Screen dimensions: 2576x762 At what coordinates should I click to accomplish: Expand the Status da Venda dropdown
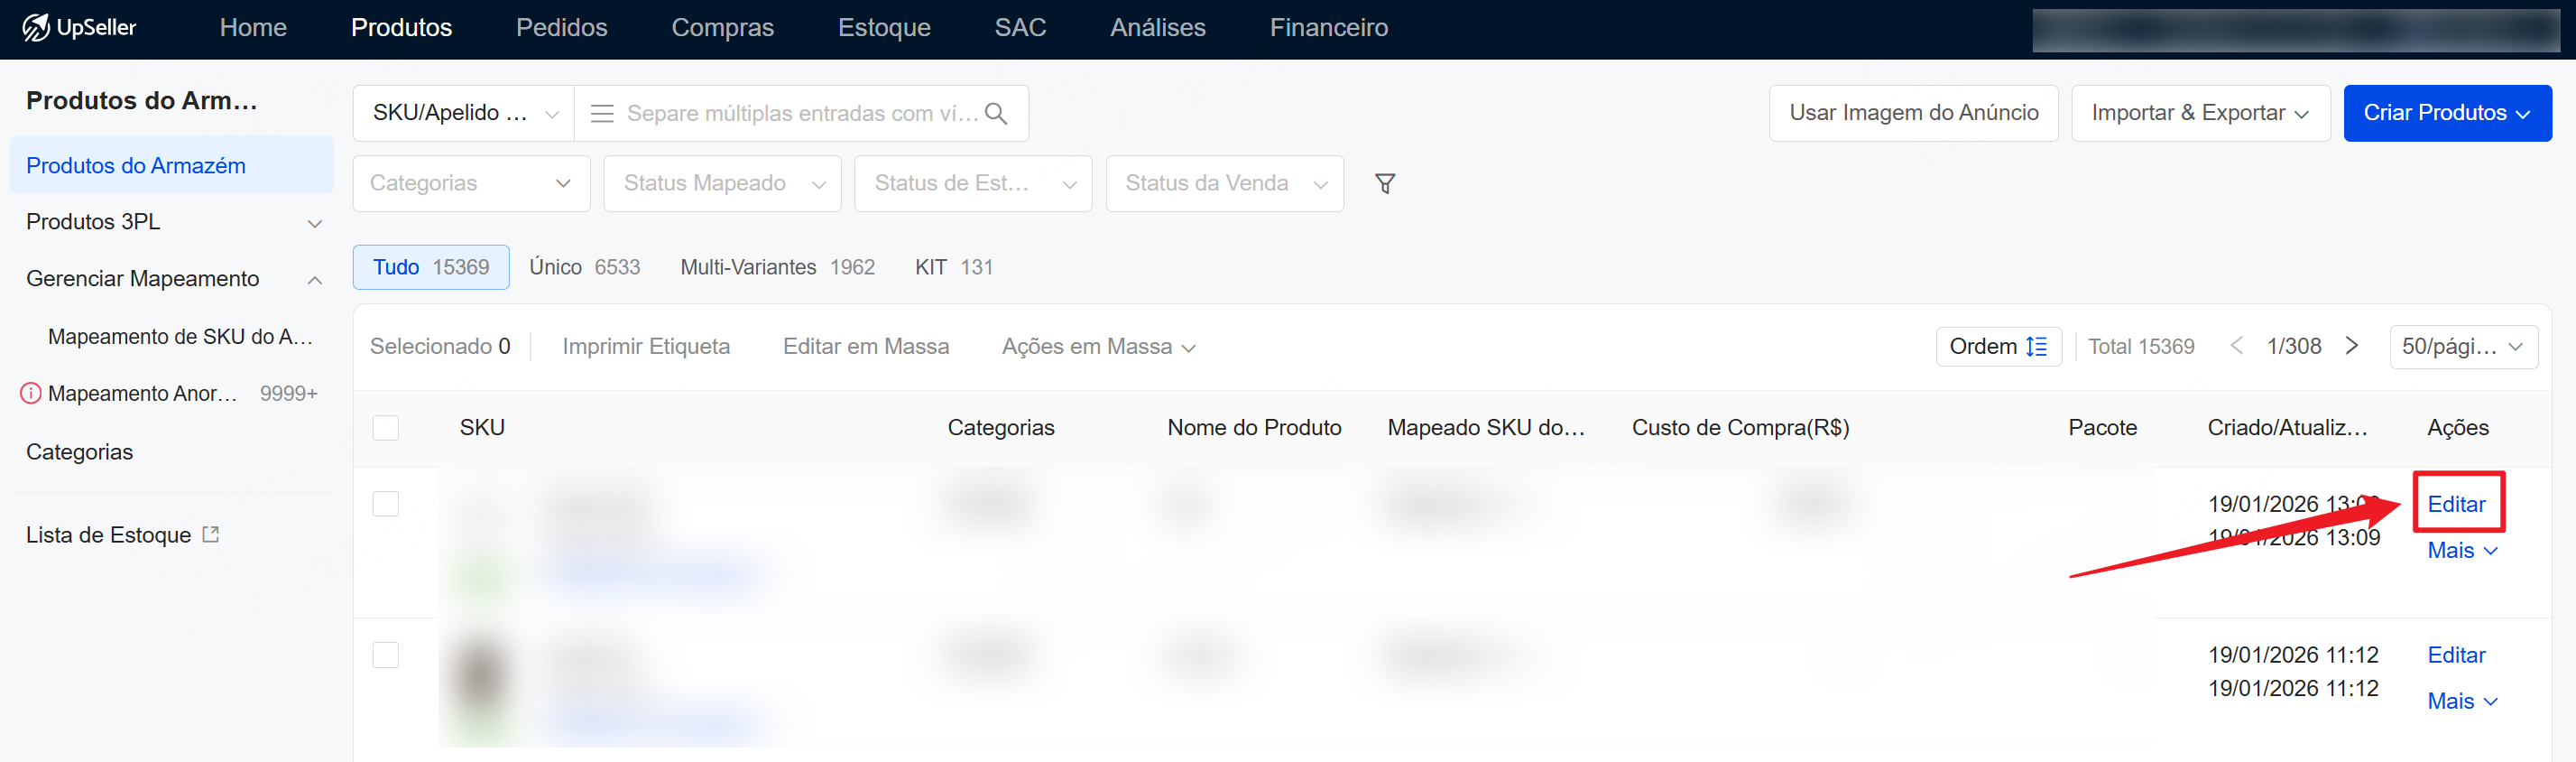1223,184
